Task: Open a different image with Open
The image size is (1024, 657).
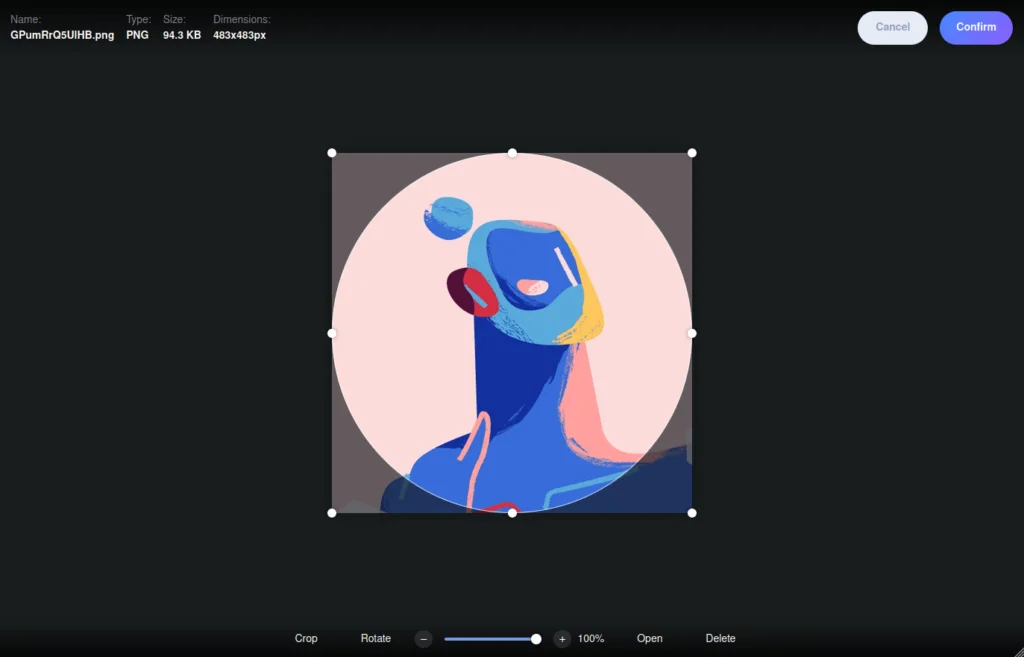Action: pos(649,638)
